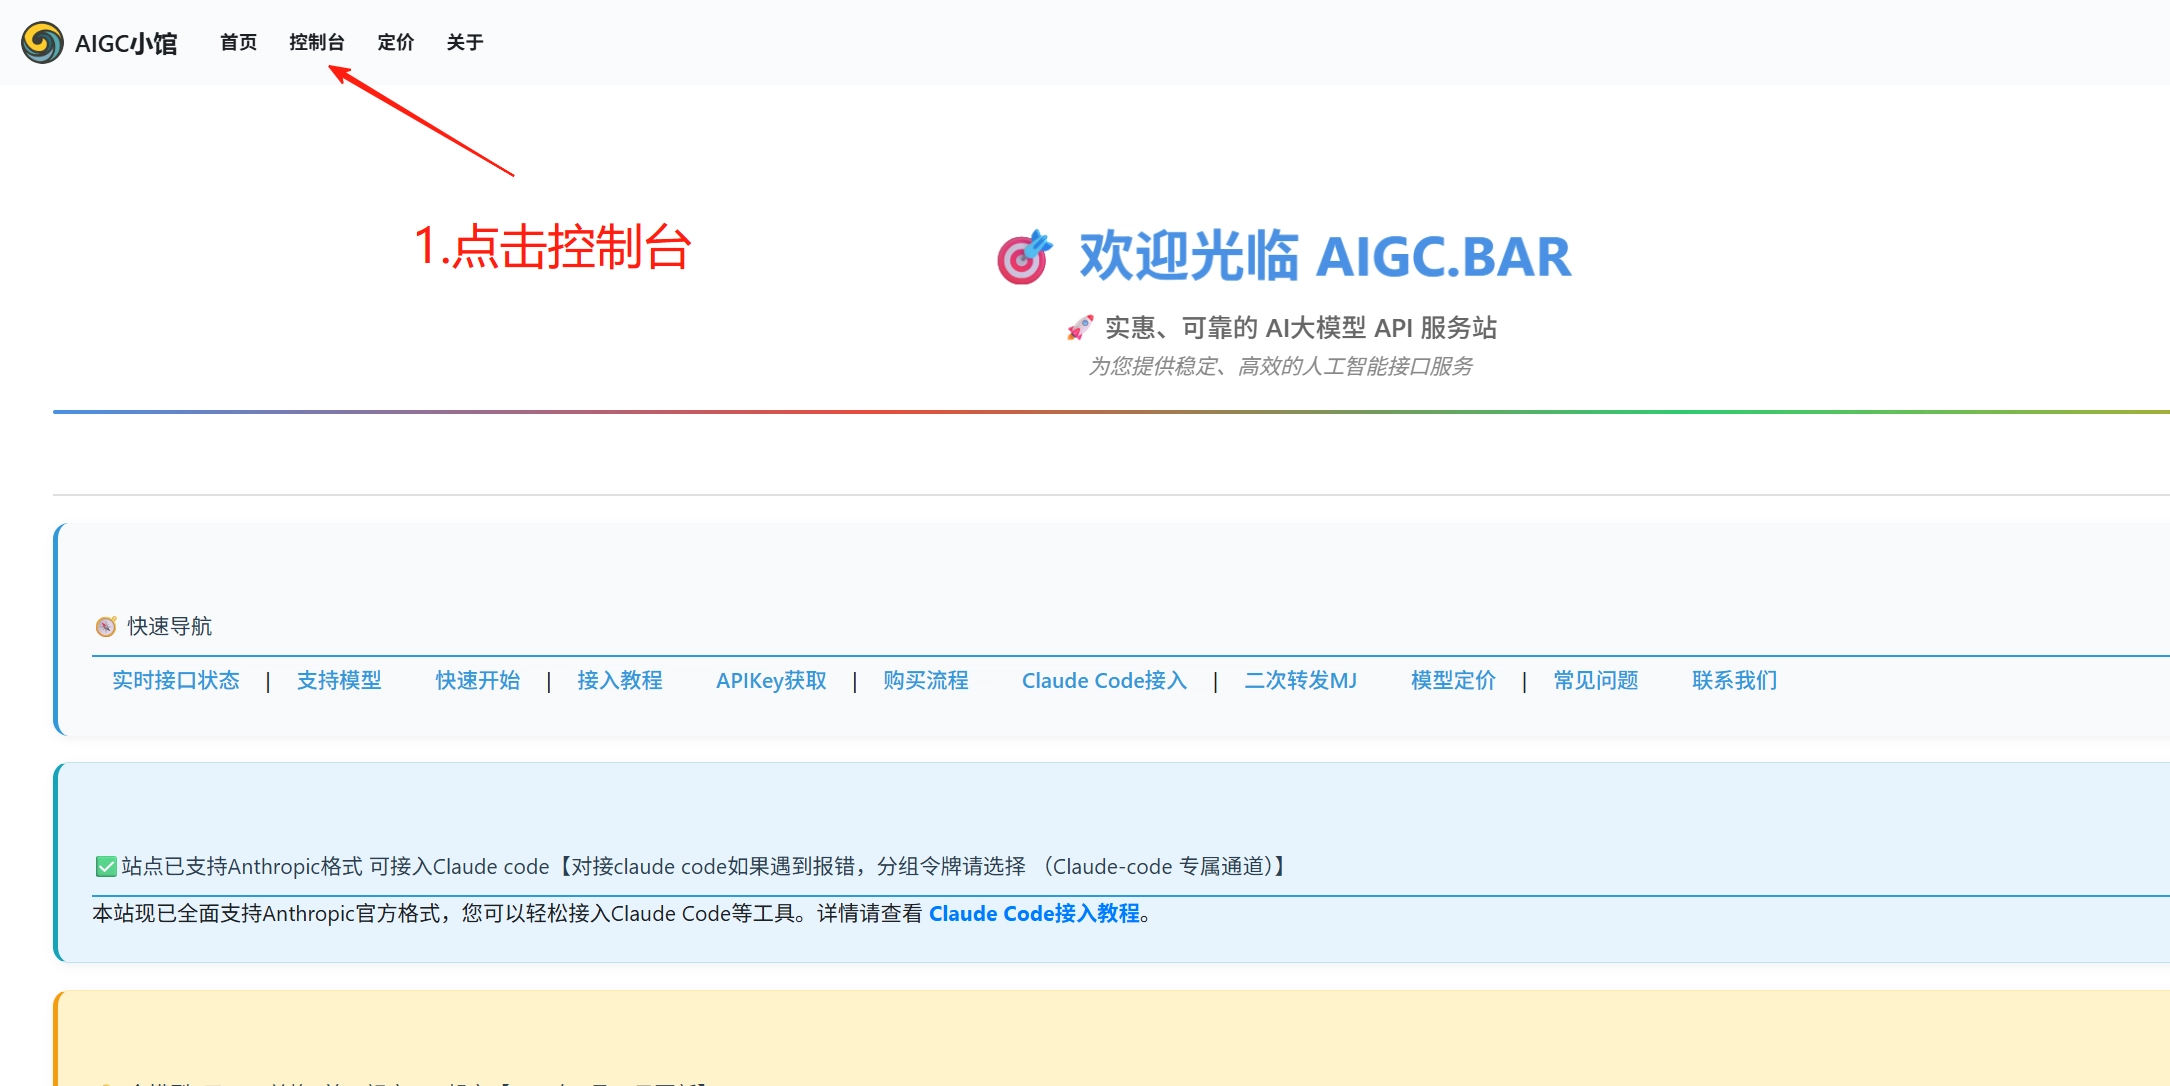Click the green checkmark icon in the Anthropic notice
Image resolution: width=2170 pixels, height=1086 pixels.
(x=105, y=866)
